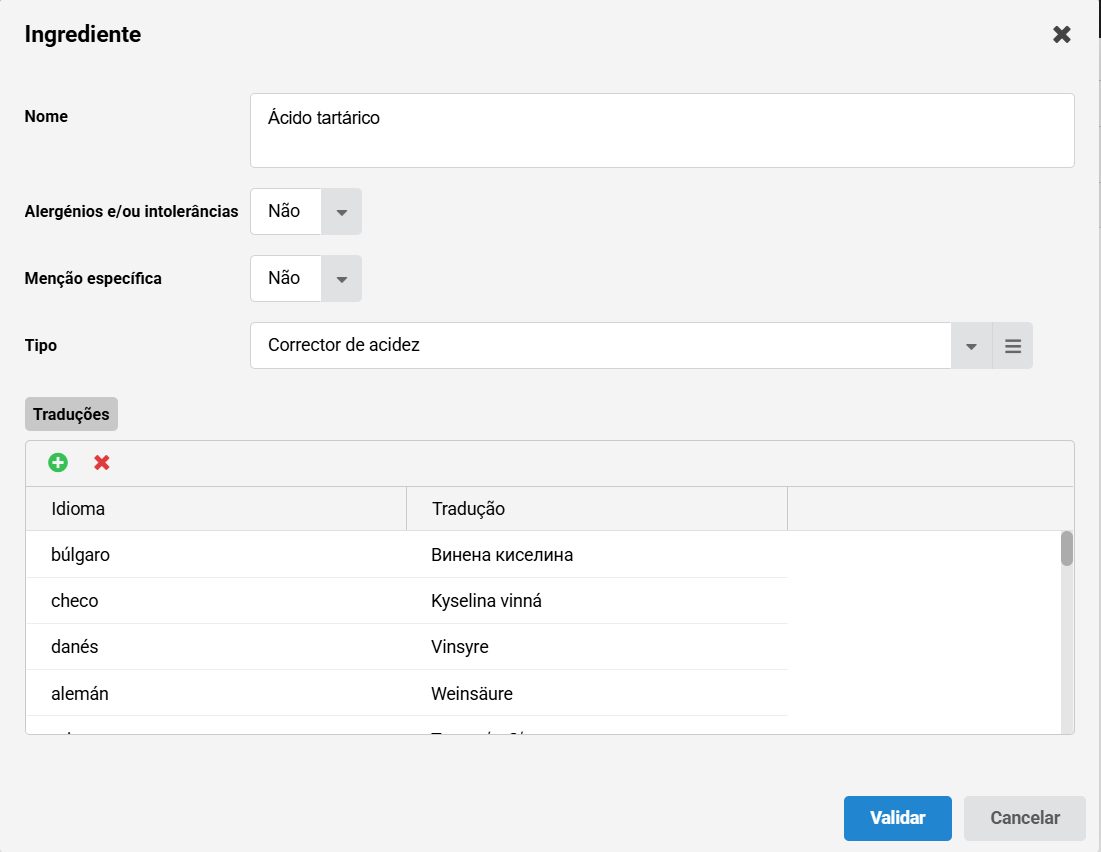
Task: Select the búlgaro language cell
Action: tap(216, 555)
